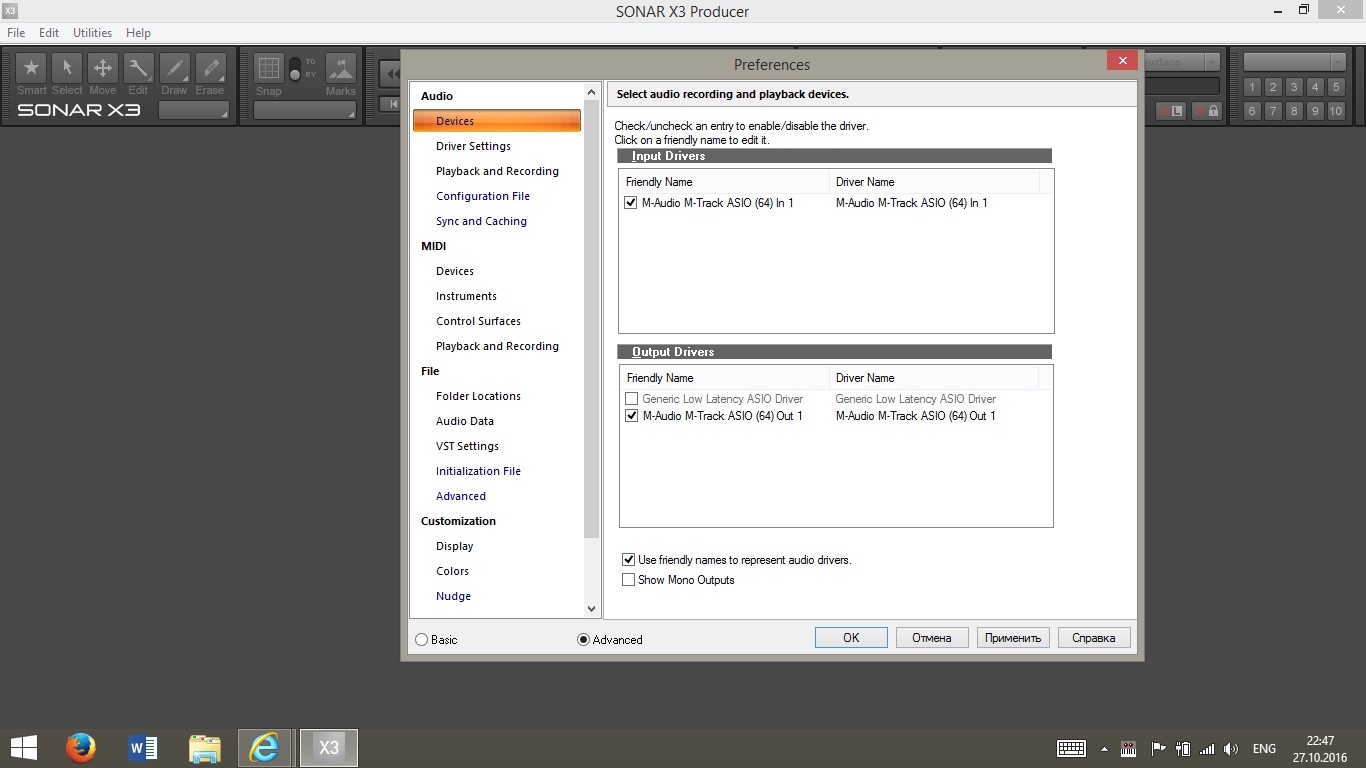Open Word from the taskbar
This screenshot has height=768, width=1366.
click(142, 747)
